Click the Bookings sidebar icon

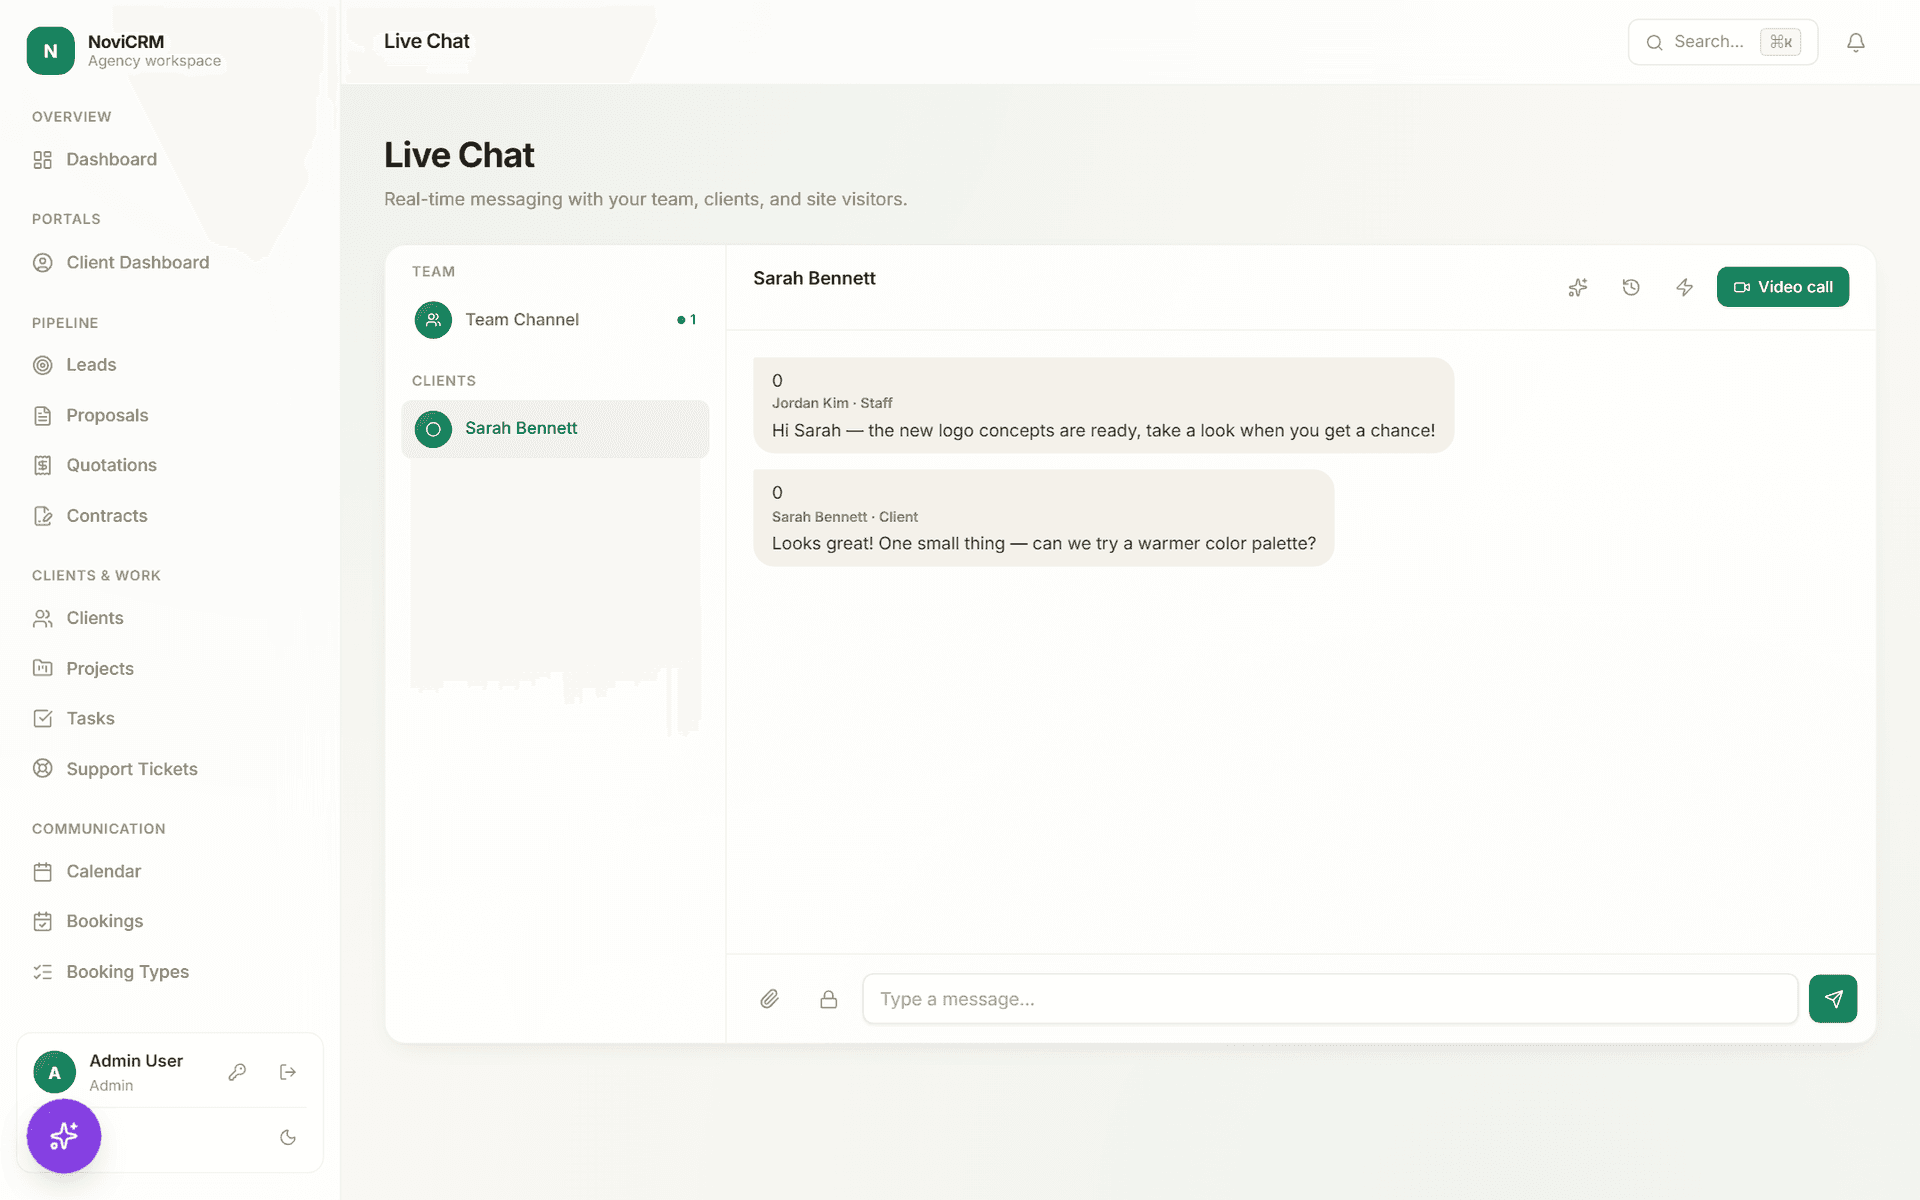[42, 922]
